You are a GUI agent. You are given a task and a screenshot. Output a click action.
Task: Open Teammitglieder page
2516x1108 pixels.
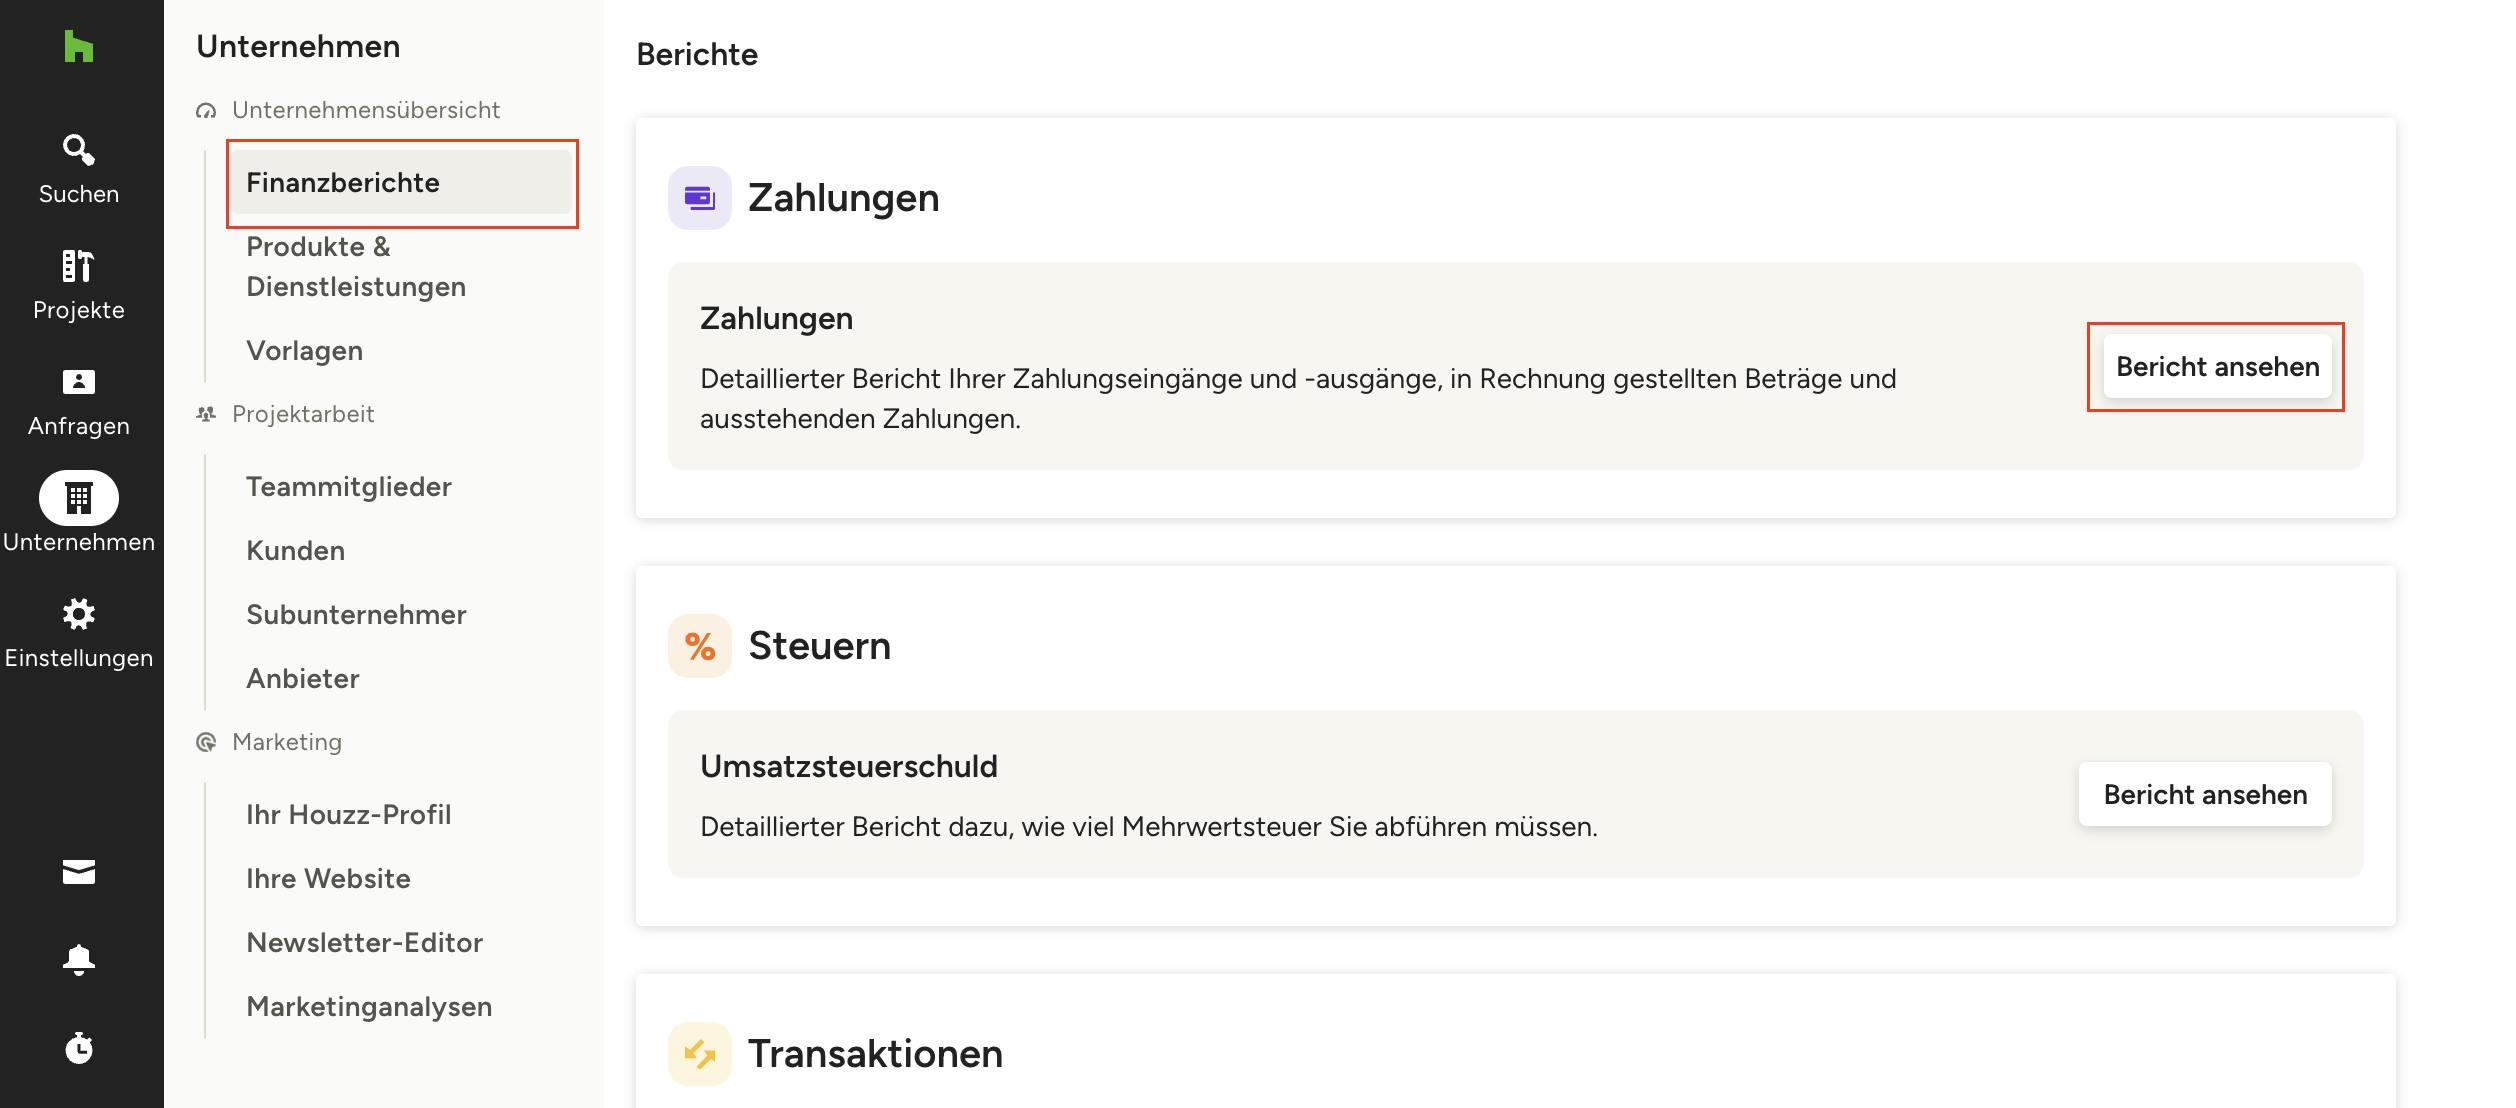(348, 487)
